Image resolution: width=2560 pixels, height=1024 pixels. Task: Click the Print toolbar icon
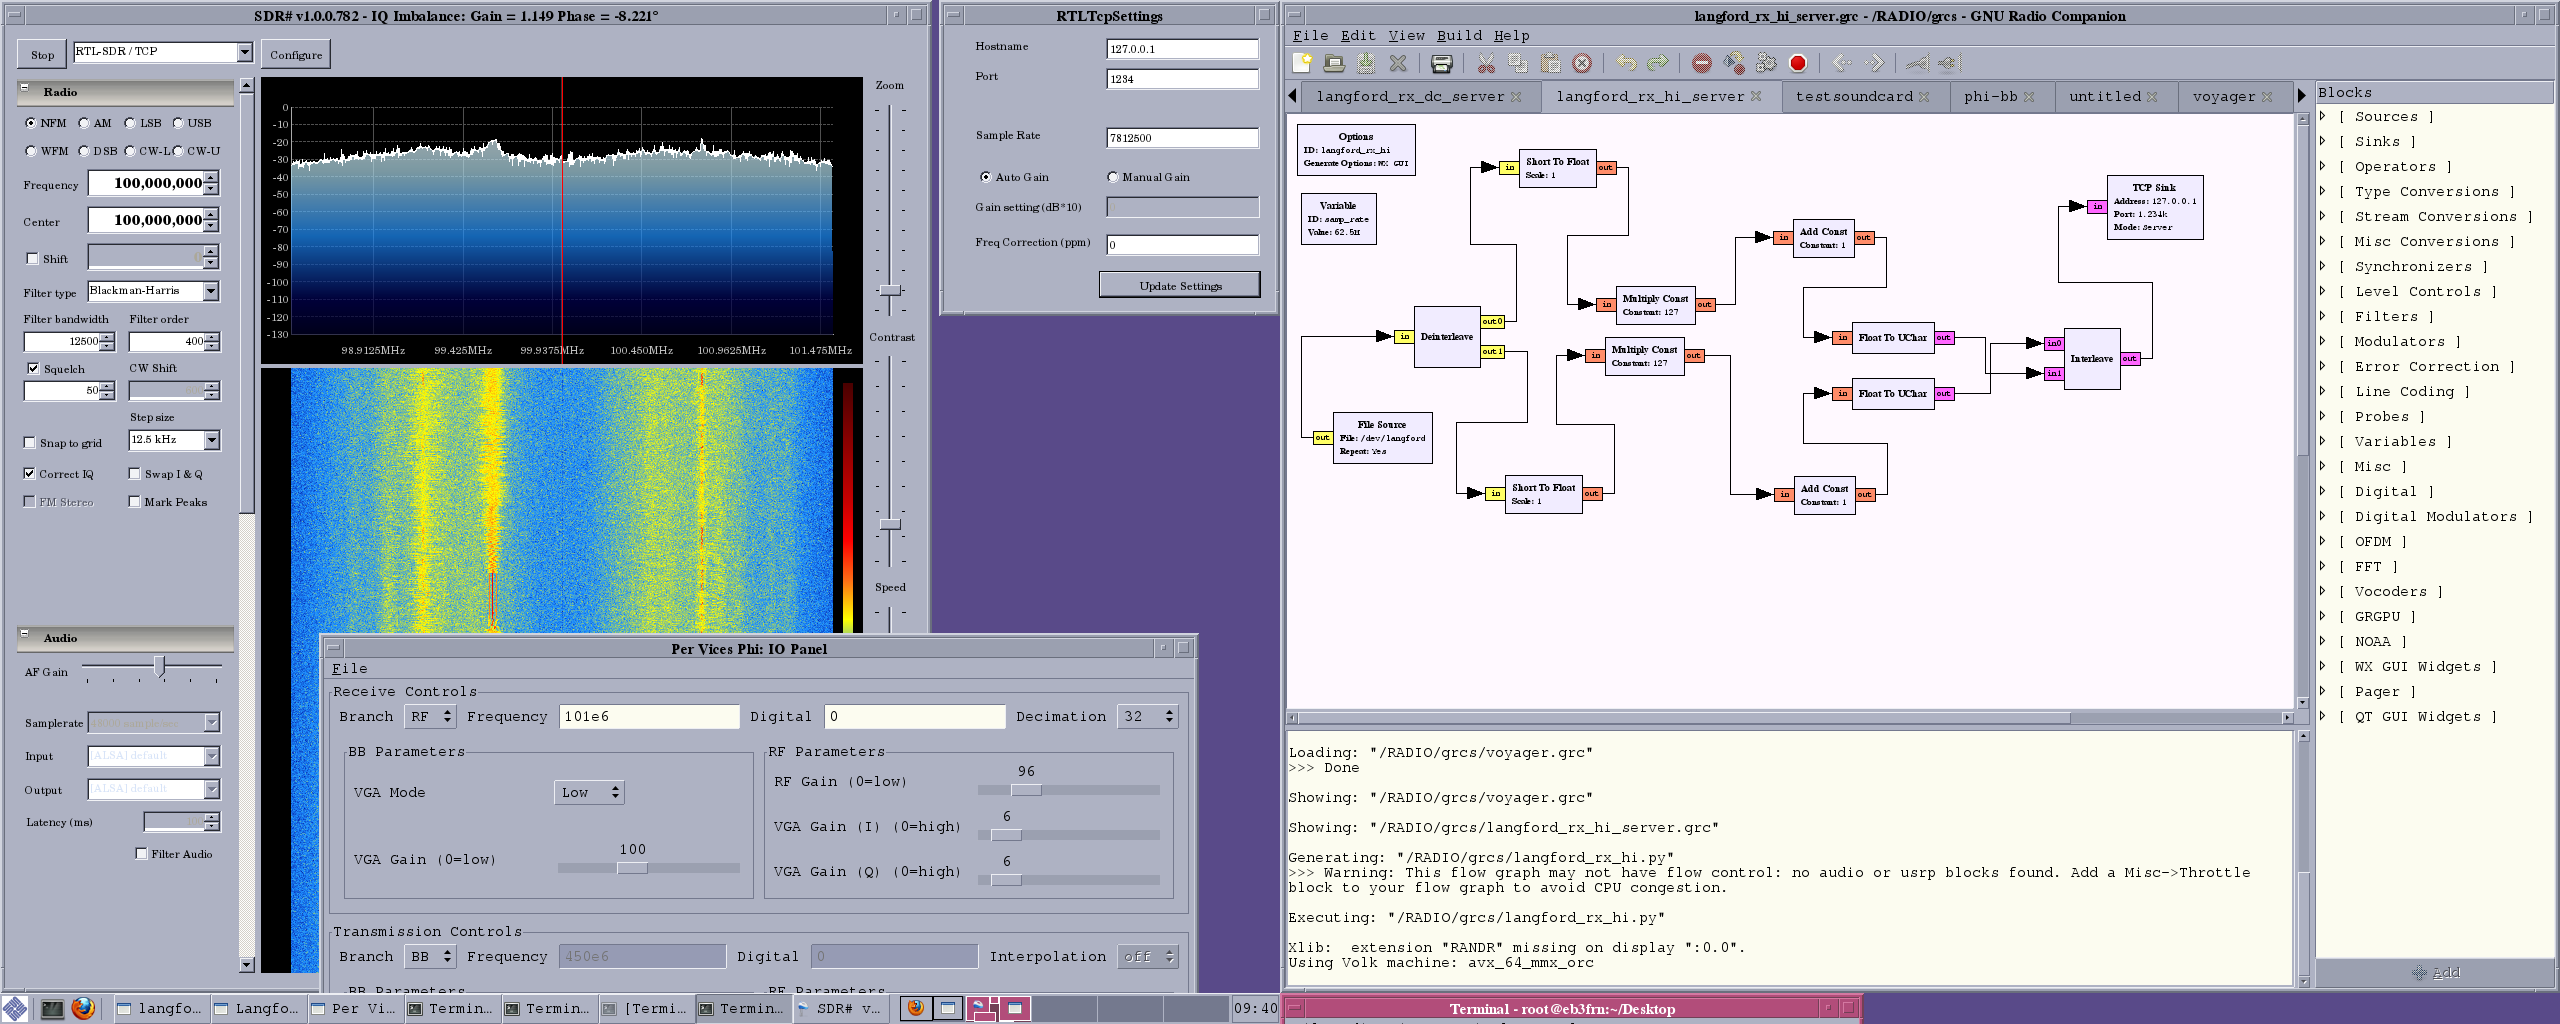point(1441,64)
